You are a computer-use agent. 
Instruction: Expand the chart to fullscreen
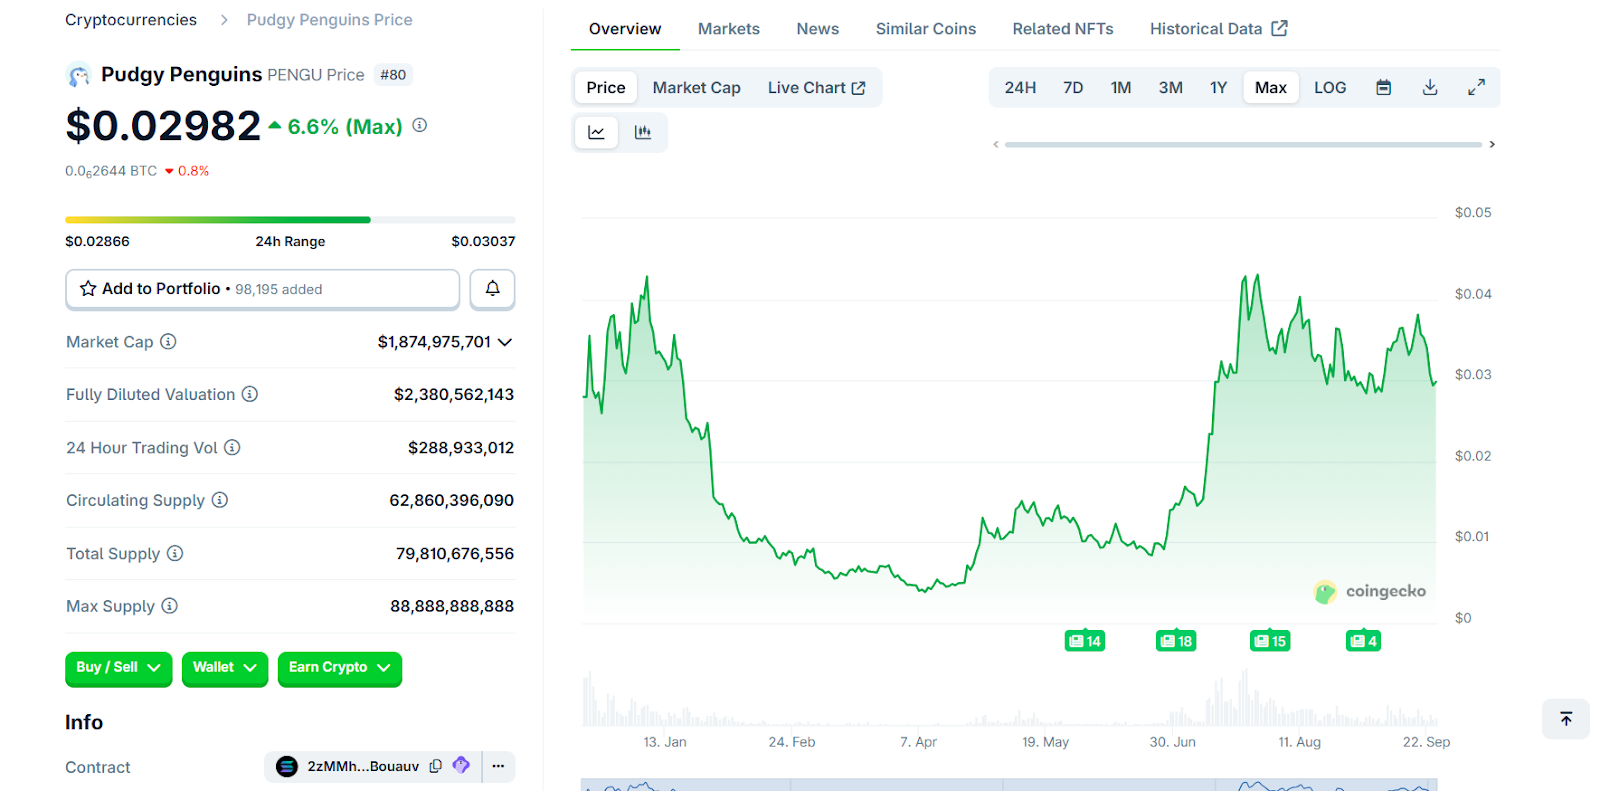[x=1476, y=88]
